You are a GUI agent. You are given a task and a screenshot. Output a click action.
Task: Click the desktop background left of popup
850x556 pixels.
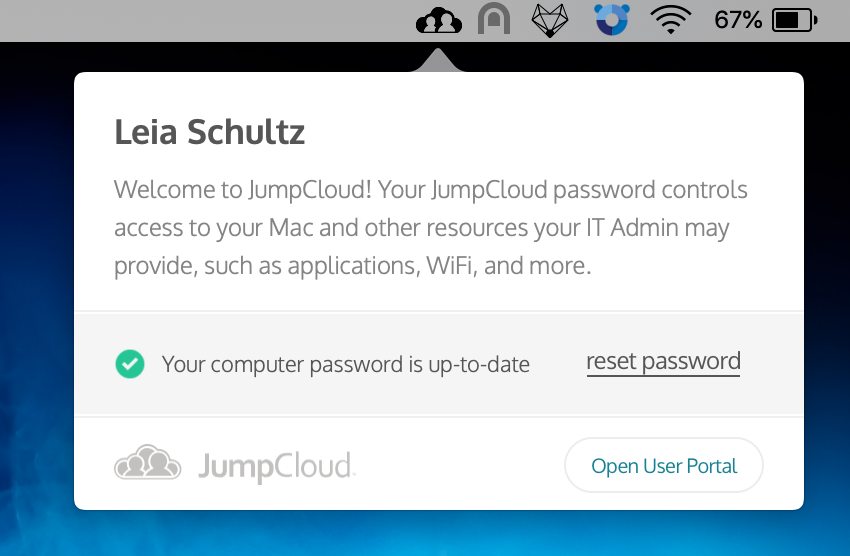(x=36, y=300)
